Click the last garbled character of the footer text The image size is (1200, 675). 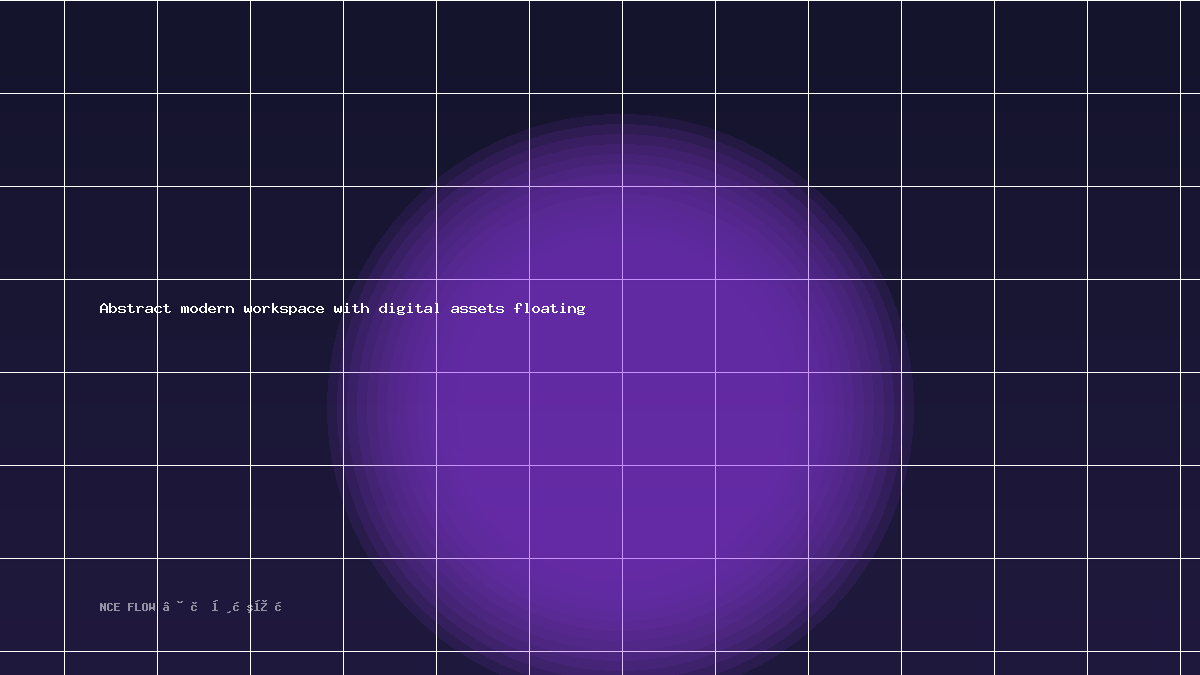[x=279, y=606]
